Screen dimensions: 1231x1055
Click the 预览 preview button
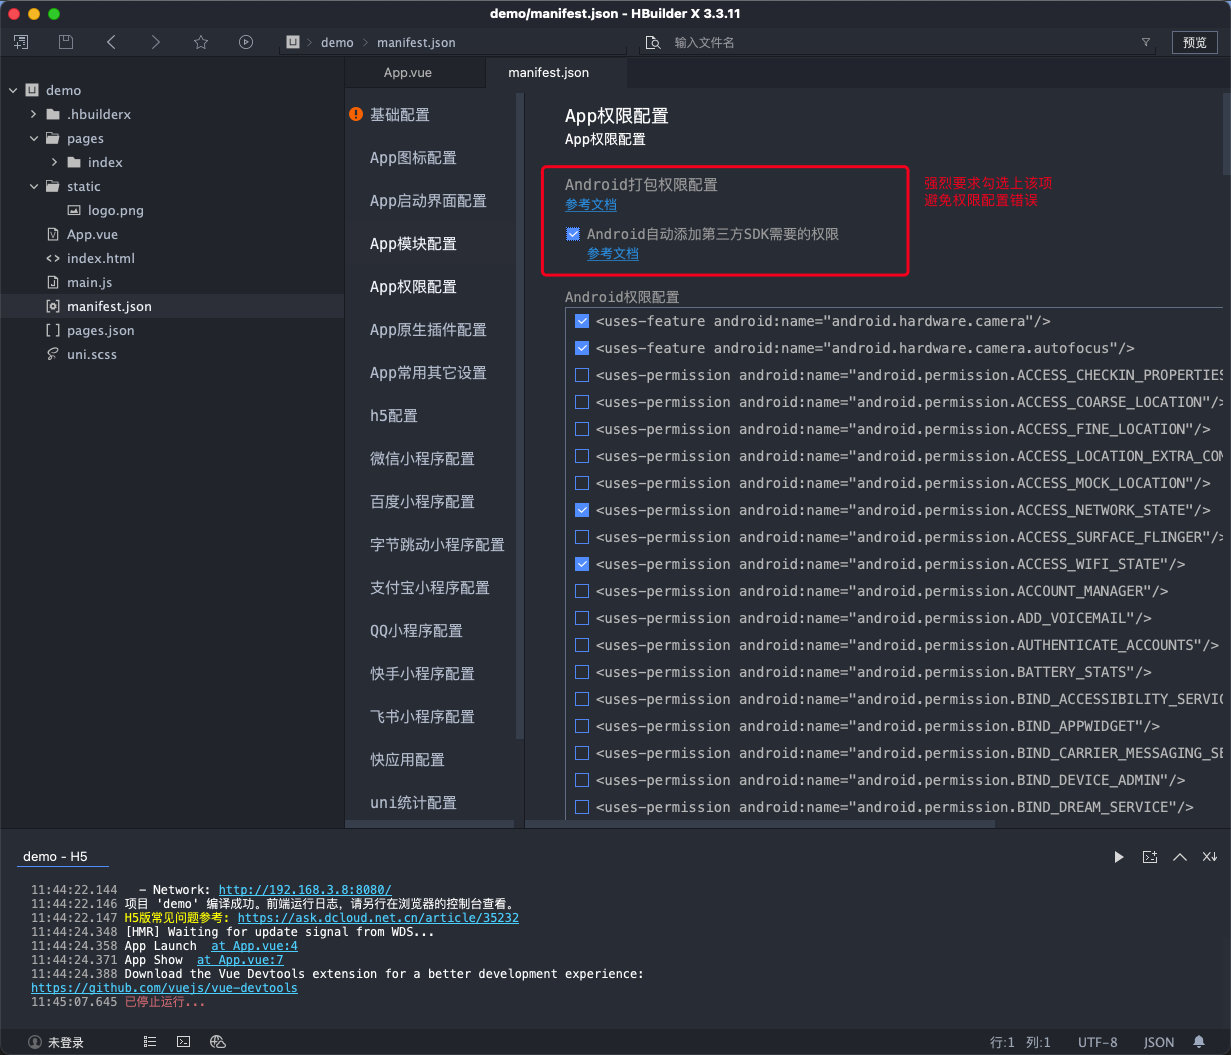point(1194,42)
